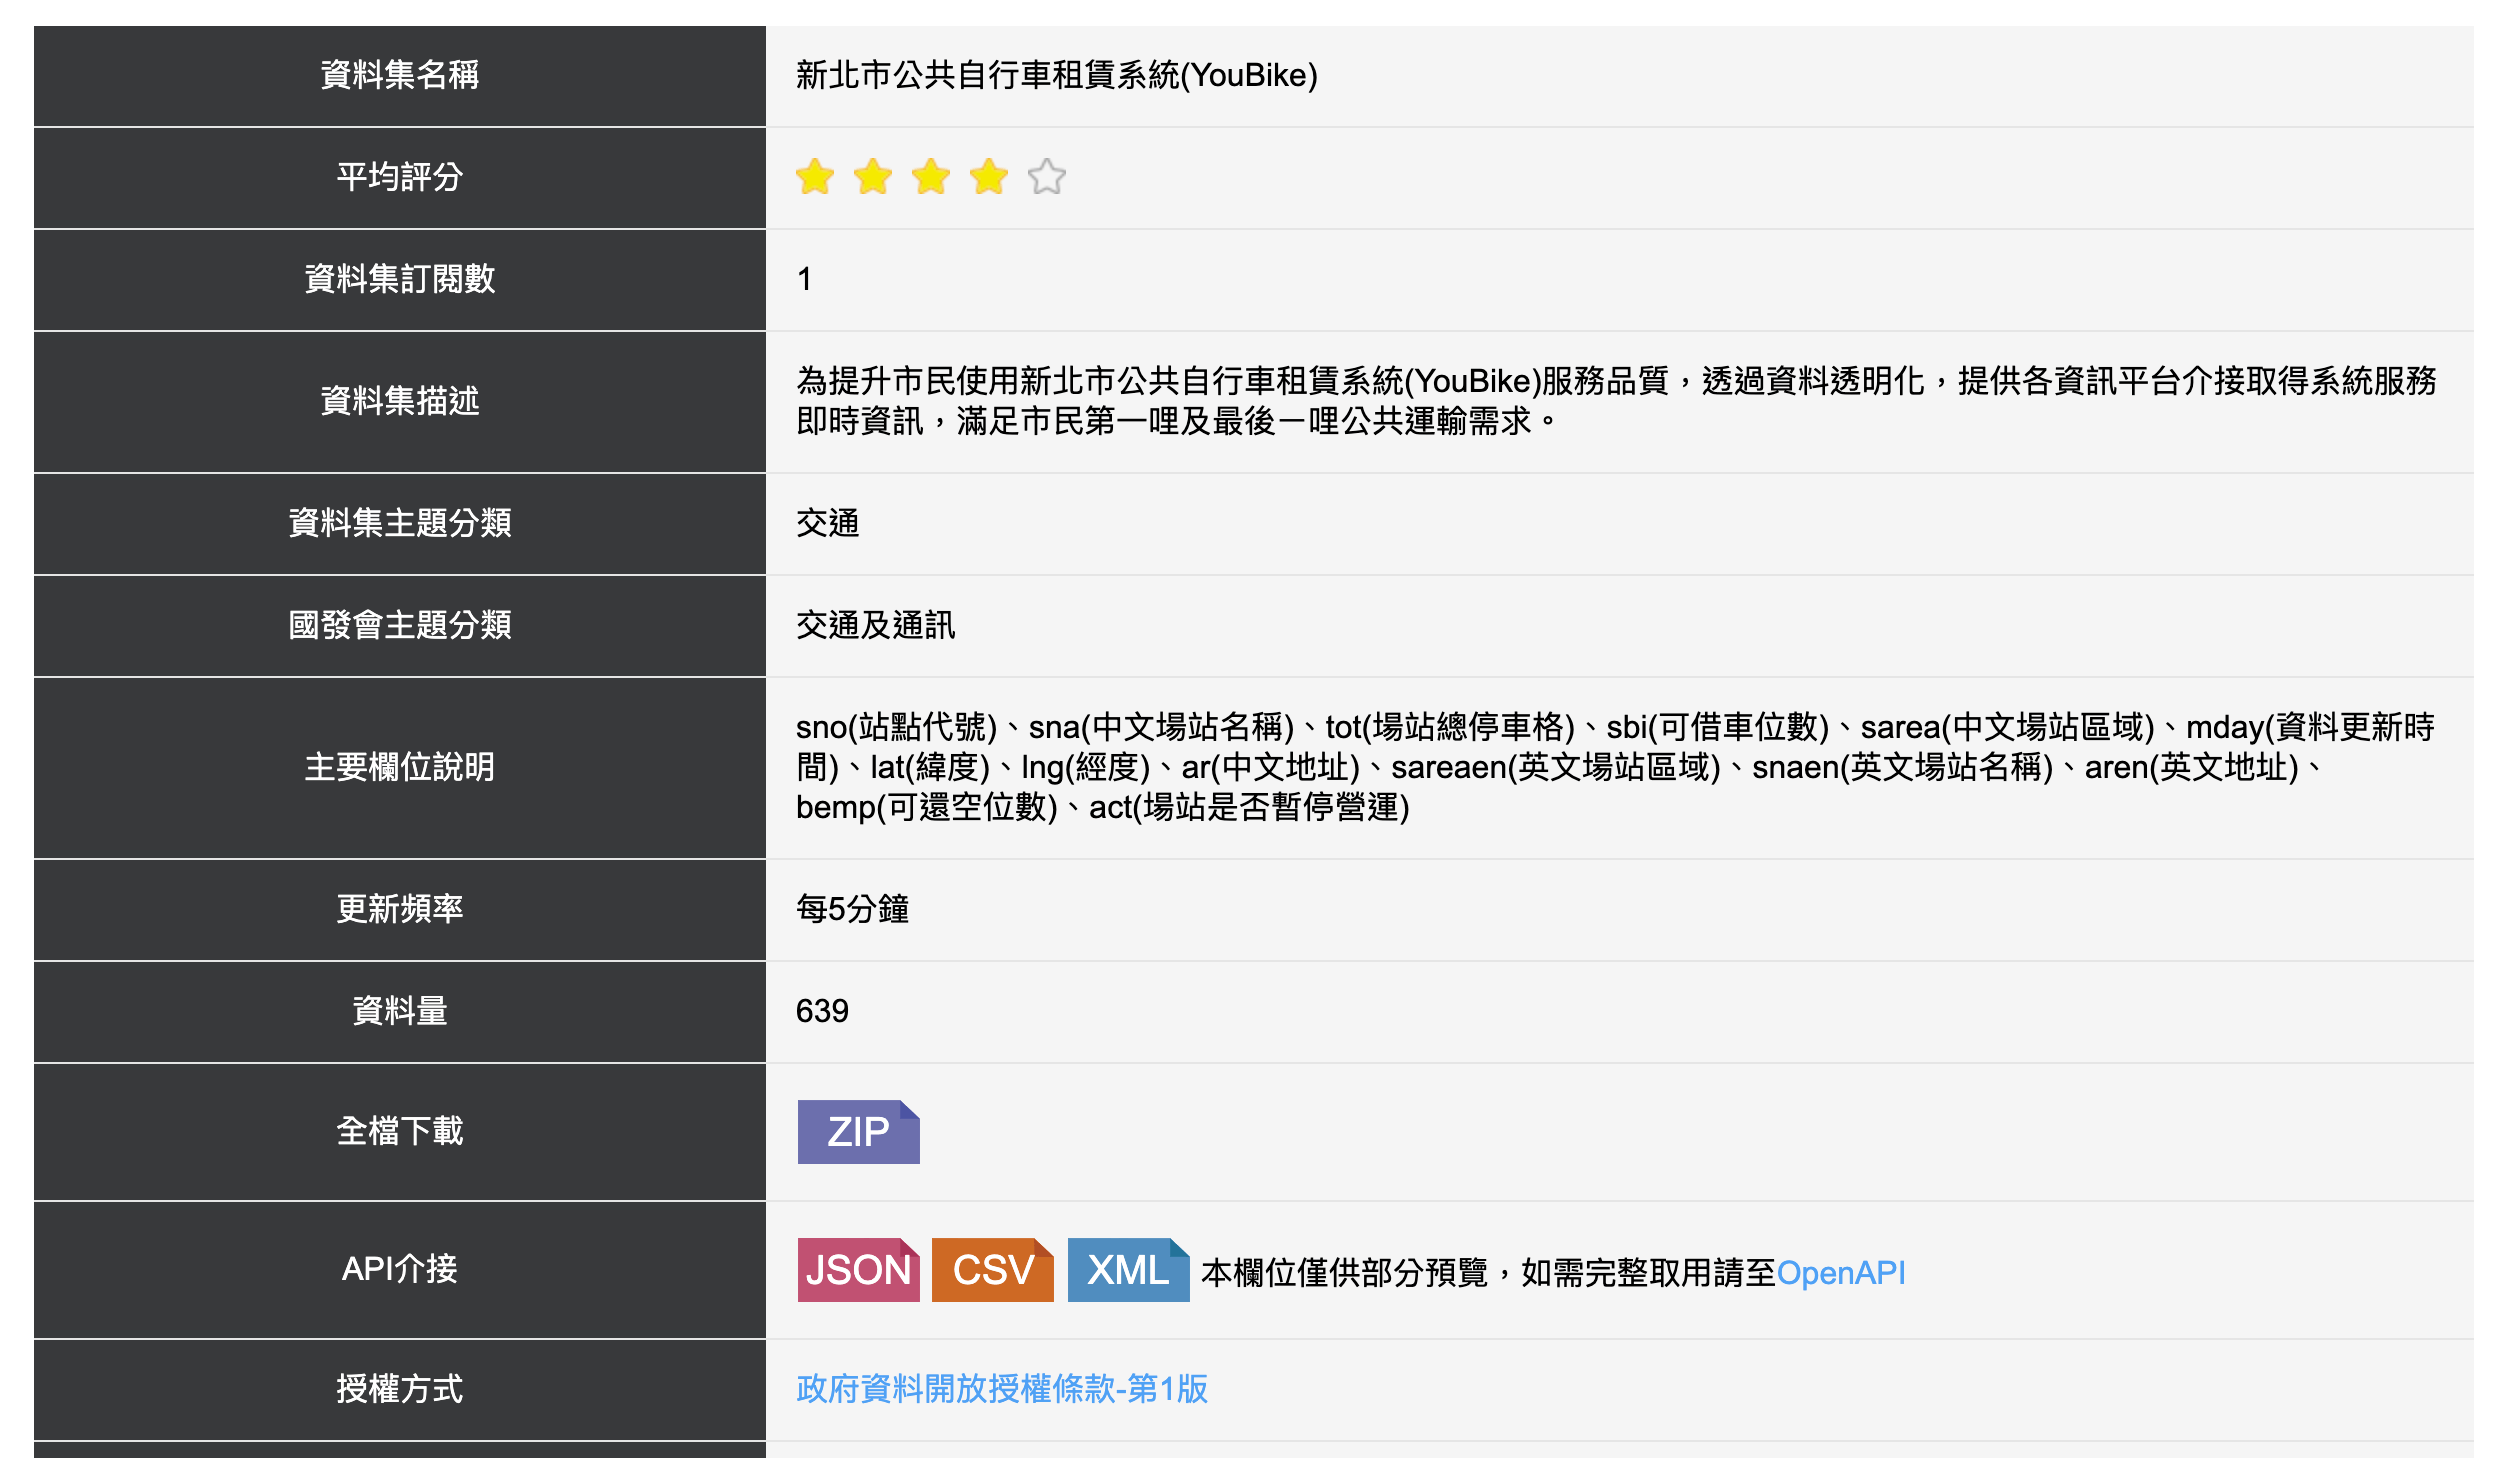Click the 平均評分 header cell
This screenshot has width=2520, height=1458.
[400, 178]
